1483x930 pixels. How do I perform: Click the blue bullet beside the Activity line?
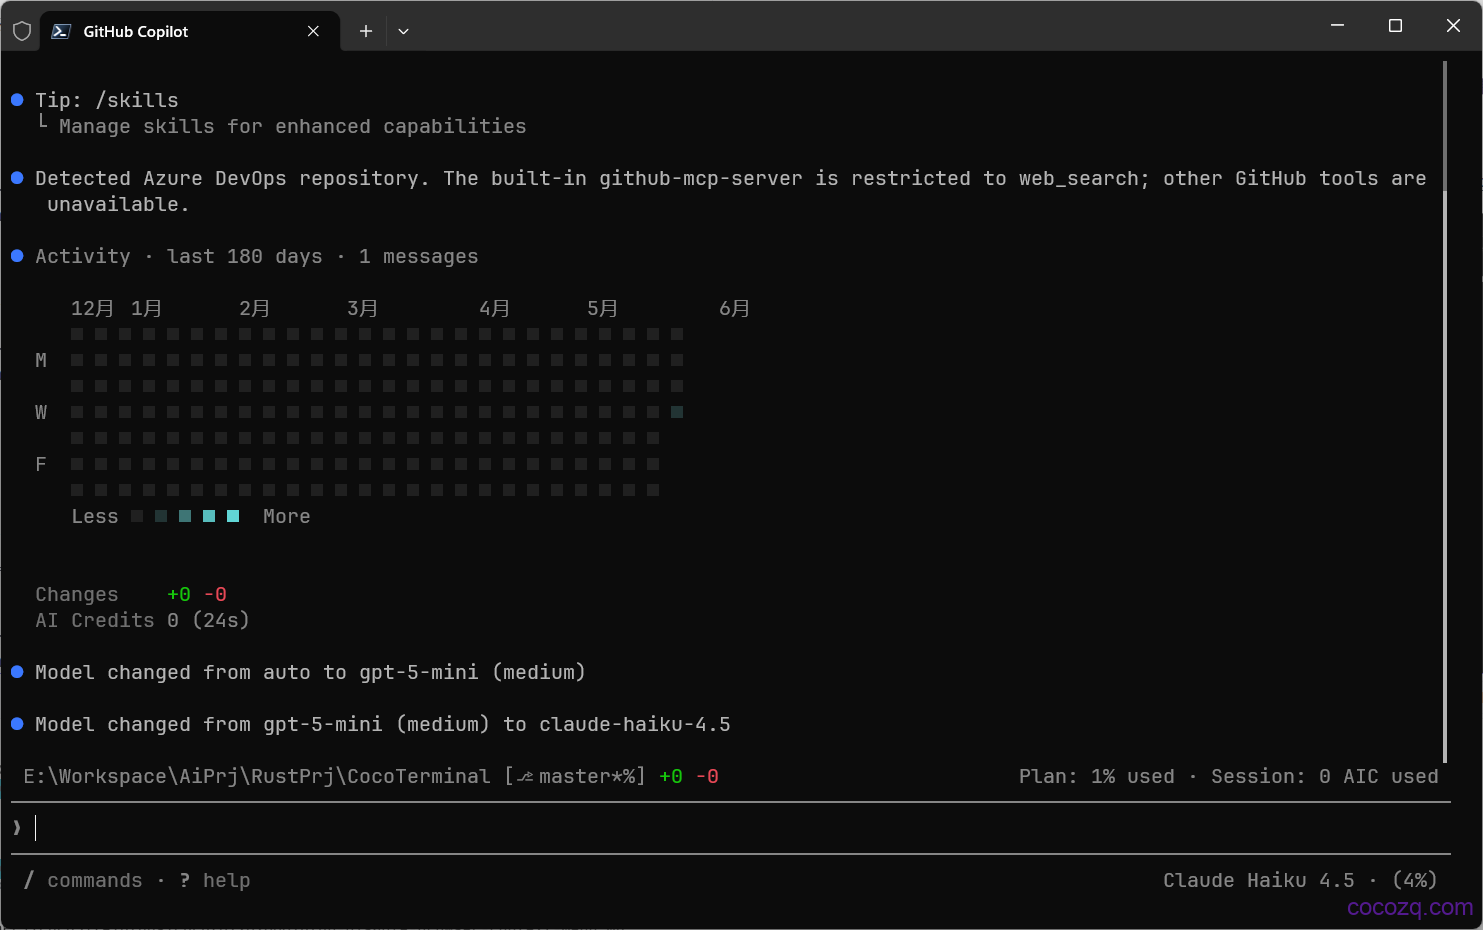[x=17, y=256]
